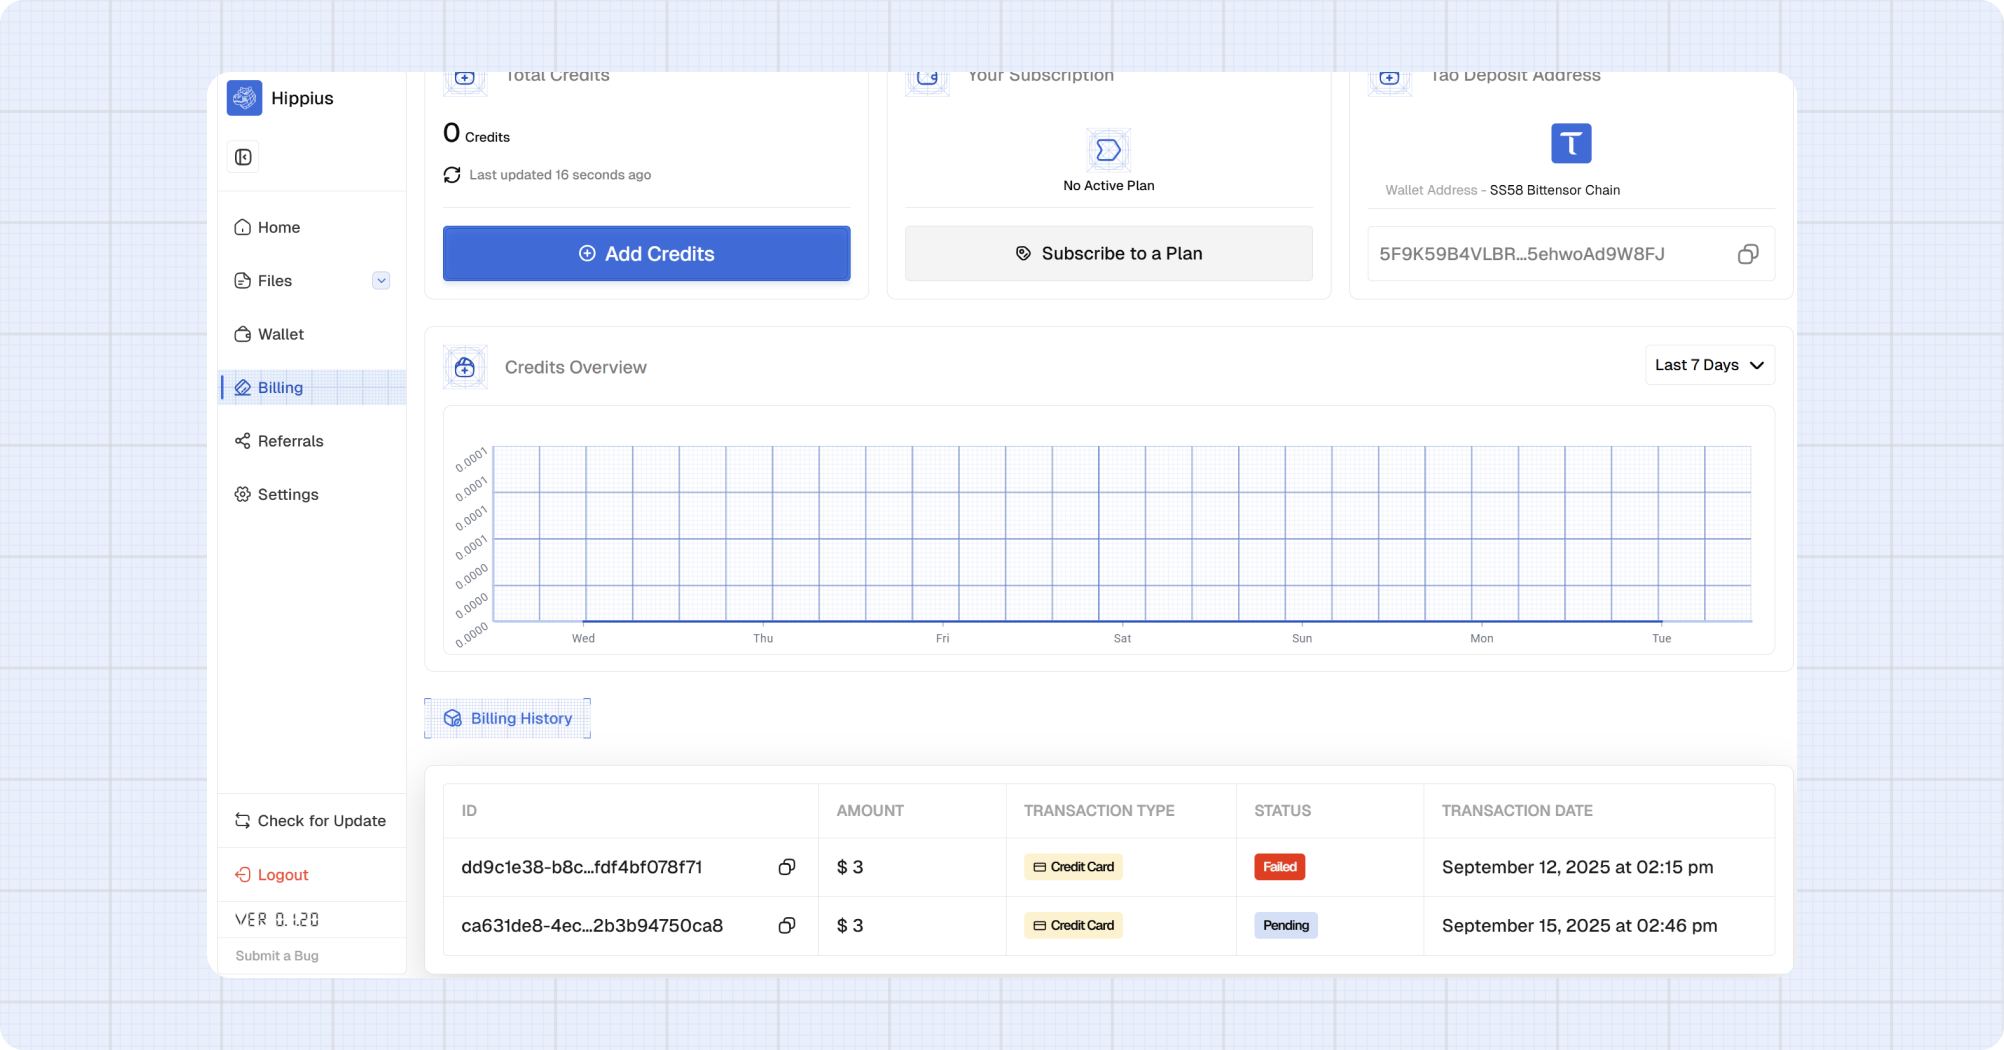Click the Hippius logo icon

pyautogui.click(x=244, y=98)
